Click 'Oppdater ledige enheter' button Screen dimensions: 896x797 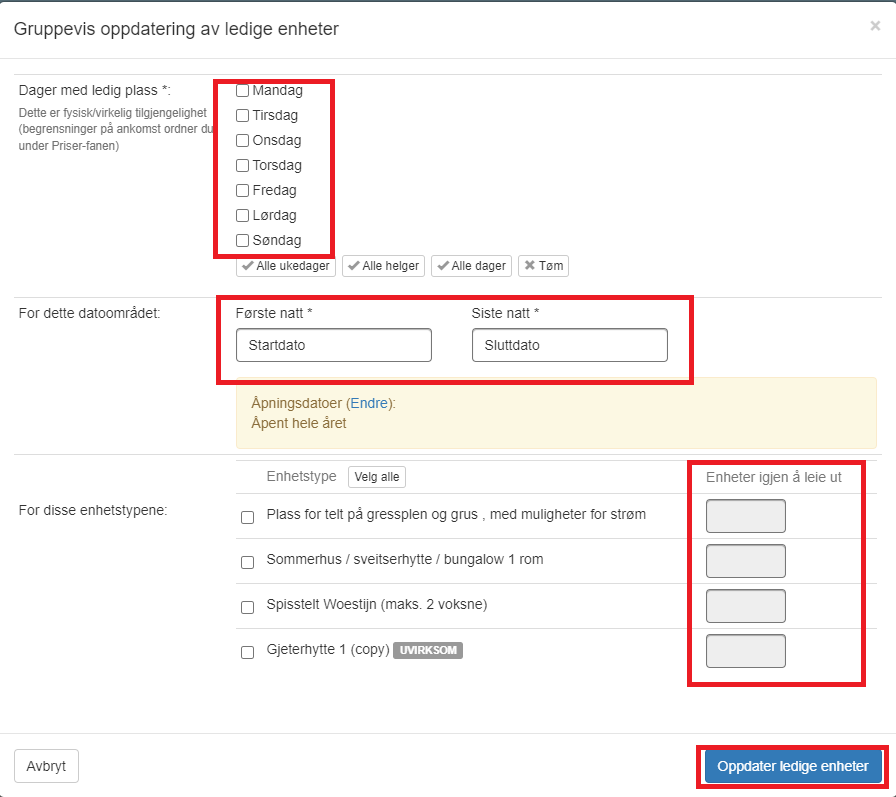tap(793, 766)
